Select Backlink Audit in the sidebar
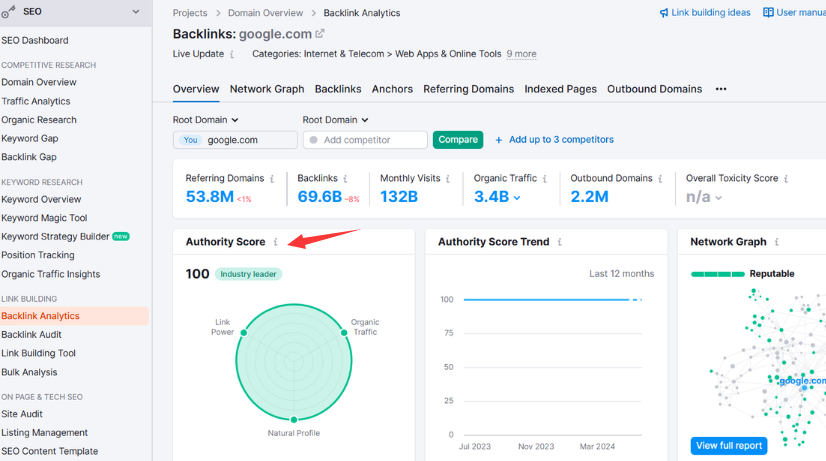The width and height of the screenshot is (826, 461). [31, 335]
